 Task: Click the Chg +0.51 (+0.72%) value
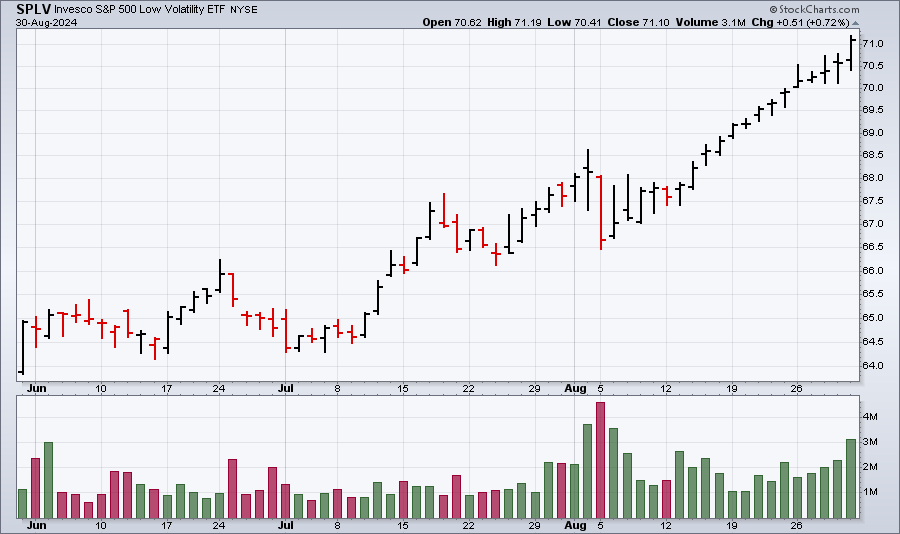tap(800, 22)
